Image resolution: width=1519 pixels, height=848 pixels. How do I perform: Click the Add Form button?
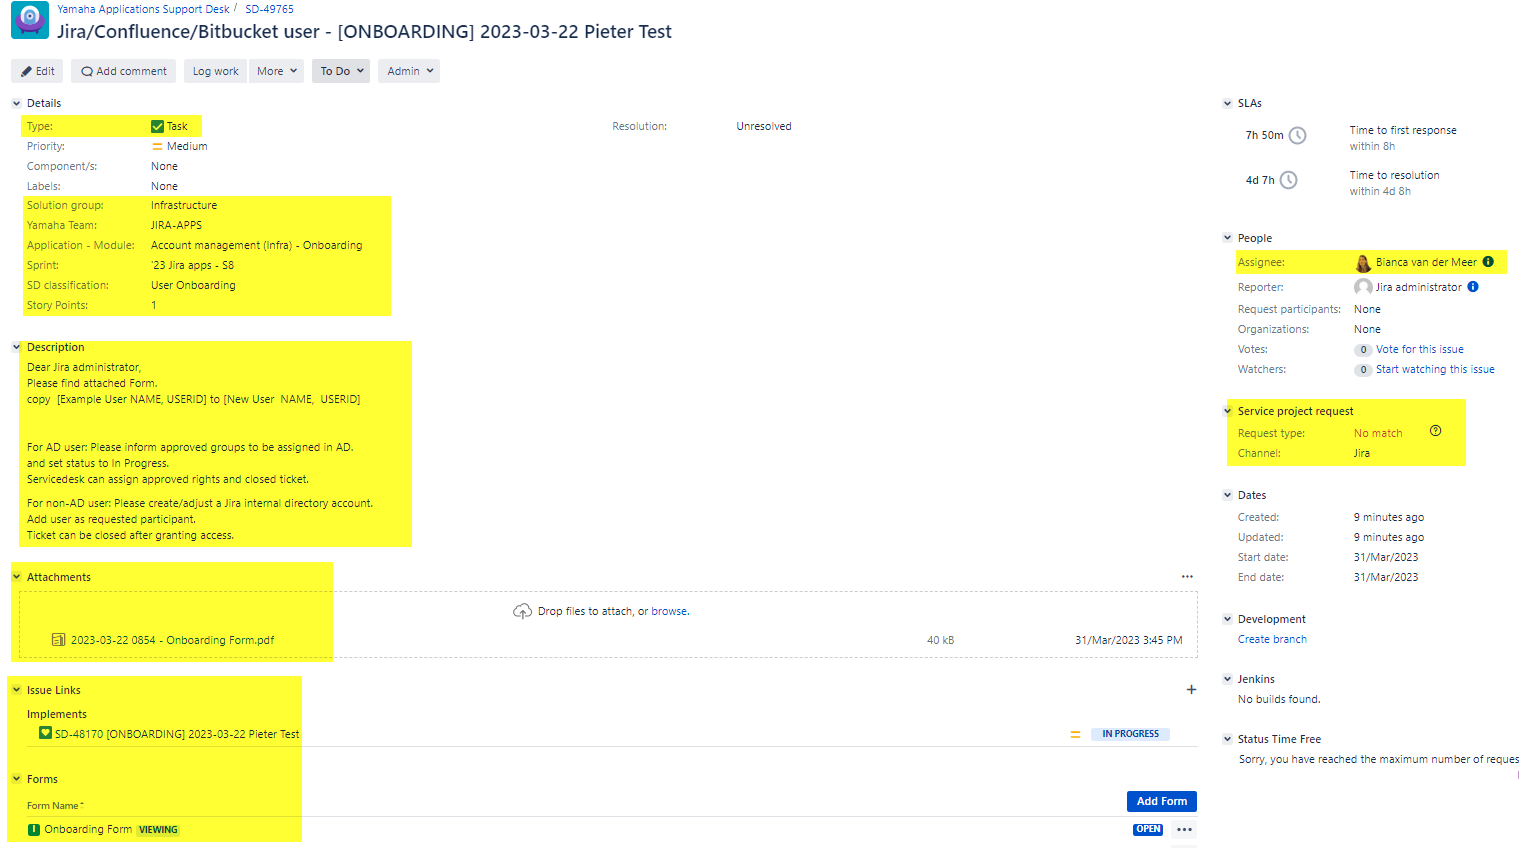pos(1161,801)
